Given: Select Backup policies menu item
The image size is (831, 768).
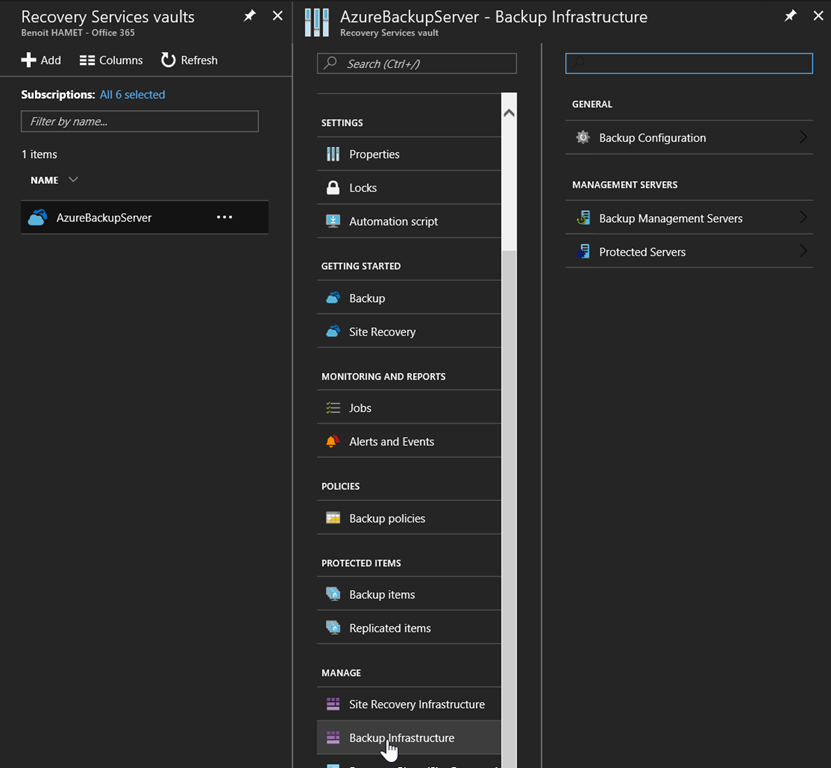Looking at the screenshot, I should pyautogui.click(x=387, y=518).
